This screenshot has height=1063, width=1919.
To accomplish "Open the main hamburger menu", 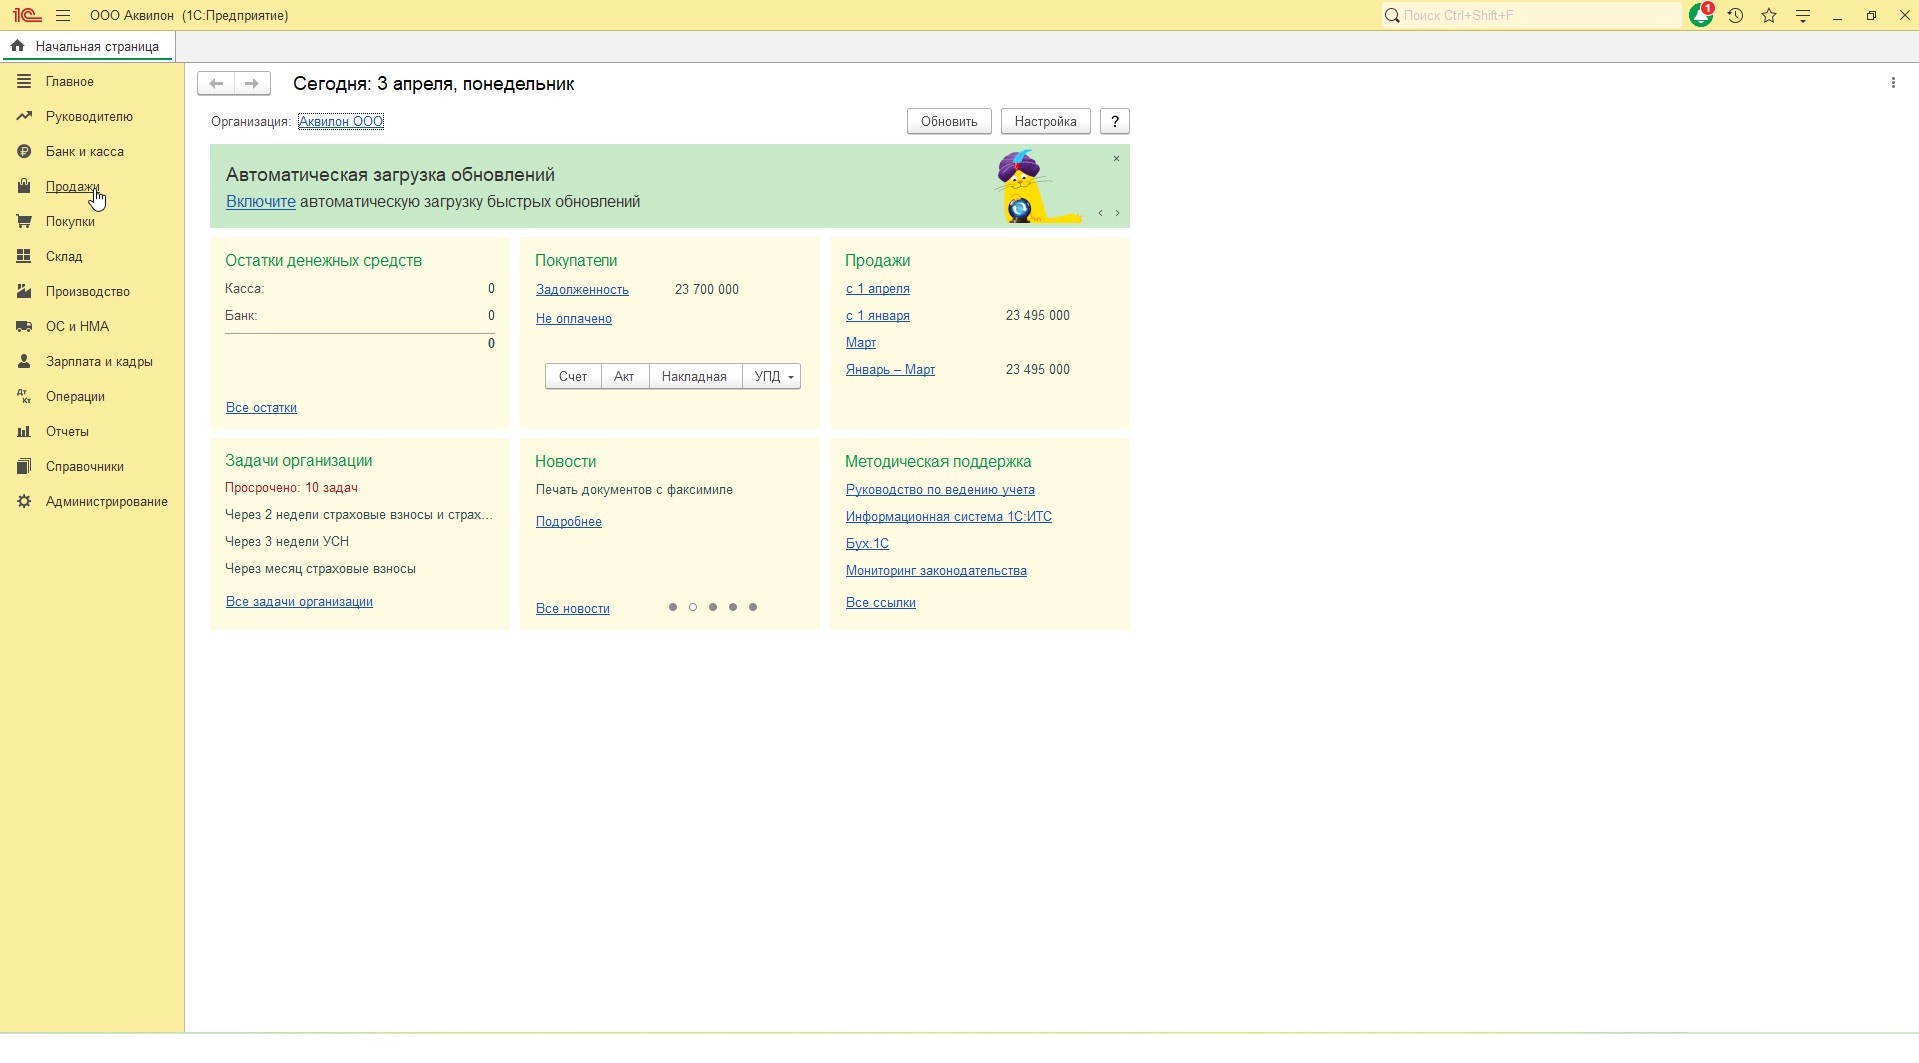I will tap(63, 16).
